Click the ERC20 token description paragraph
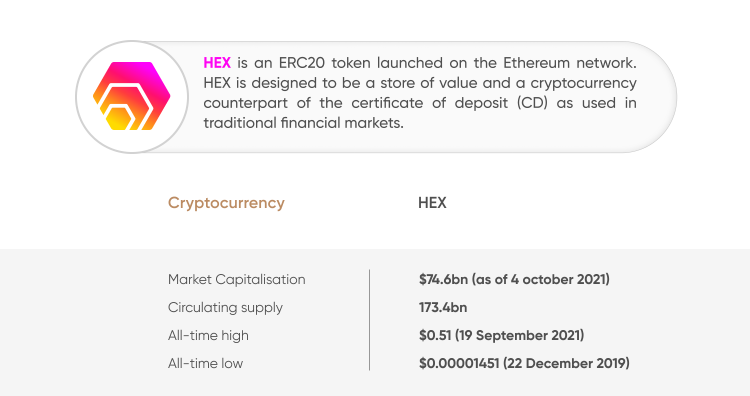The image size is (750, 396). pos(420,93)
